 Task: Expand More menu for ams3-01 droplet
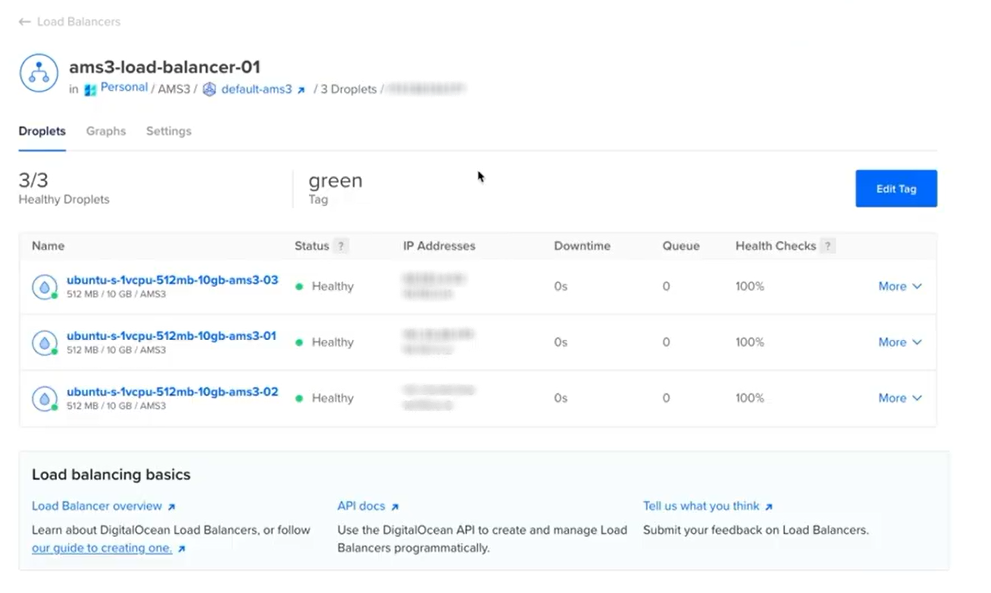899,342
